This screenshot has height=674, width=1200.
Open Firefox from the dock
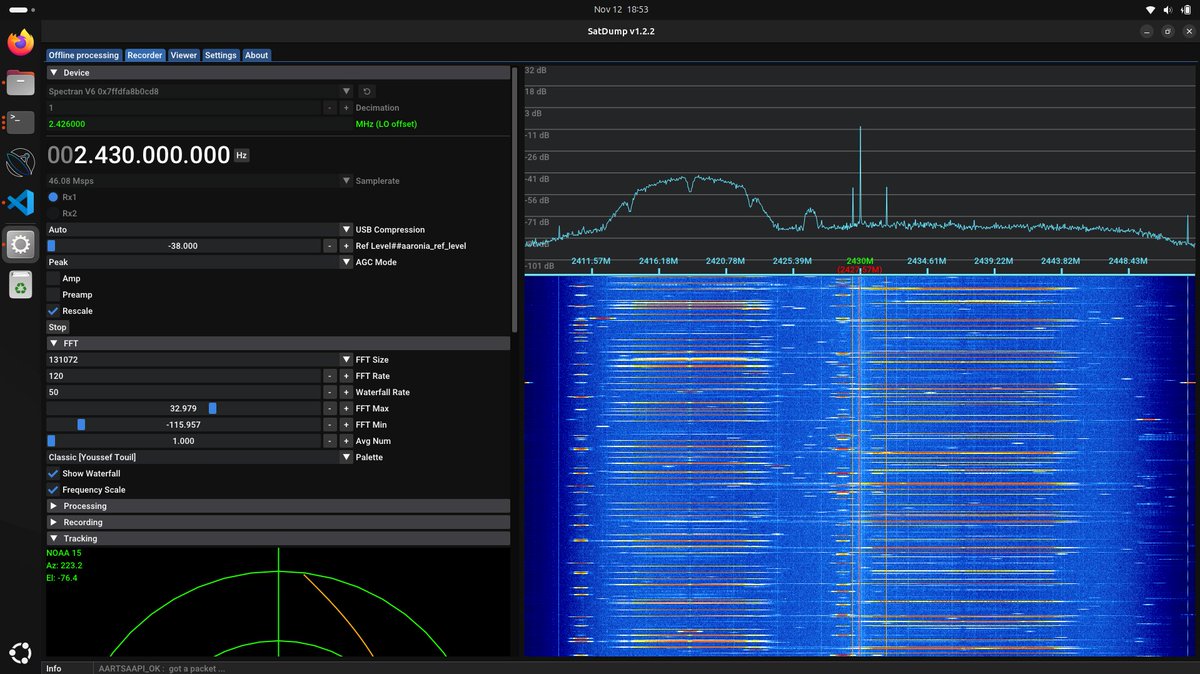(21, 42)
